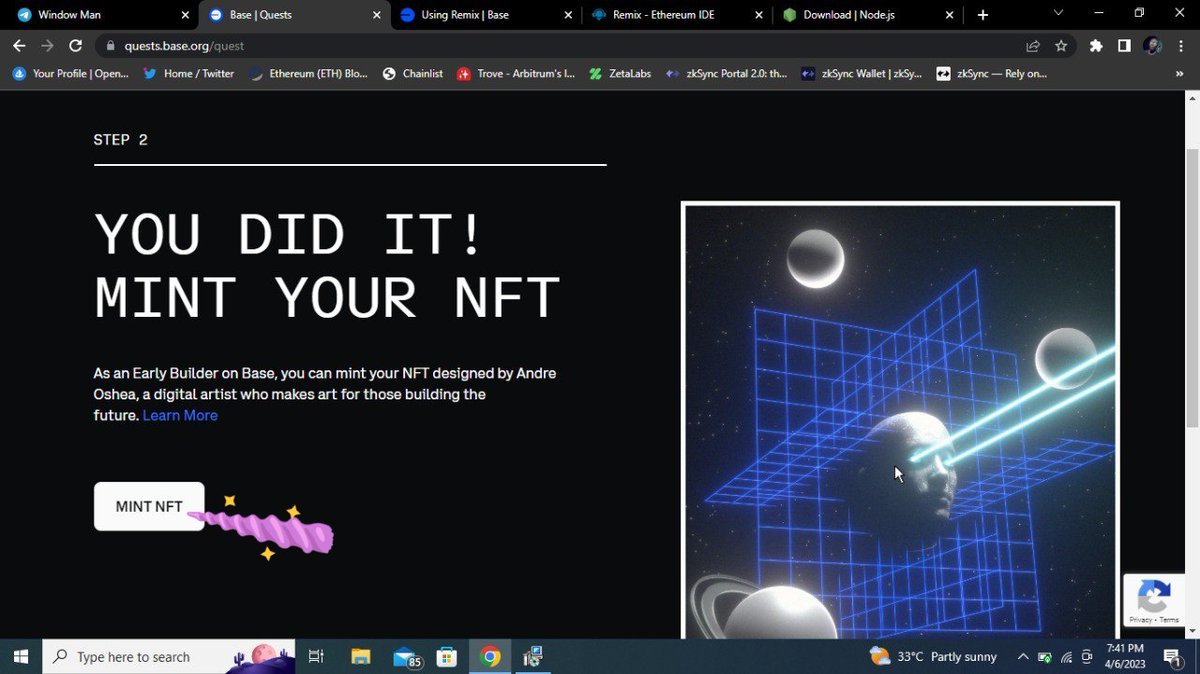Close the Download | Node.js tab
Image resolution: width=1200 pixels, height=674 pixels.
click(950, 15)
